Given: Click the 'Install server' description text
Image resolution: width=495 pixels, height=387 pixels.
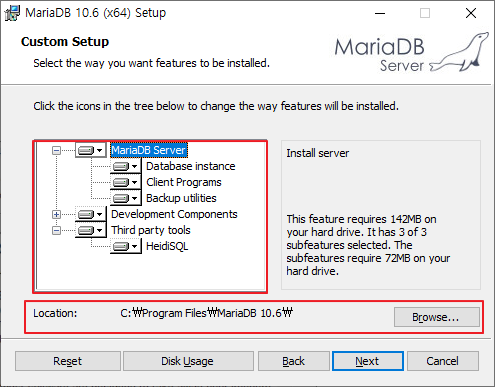Looking at the screenshot, I should [x=318, y=153].
